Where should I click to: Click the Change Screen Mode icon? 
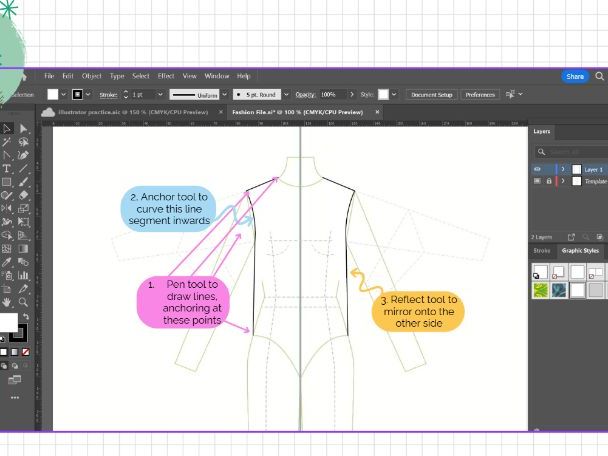point(15,379)
